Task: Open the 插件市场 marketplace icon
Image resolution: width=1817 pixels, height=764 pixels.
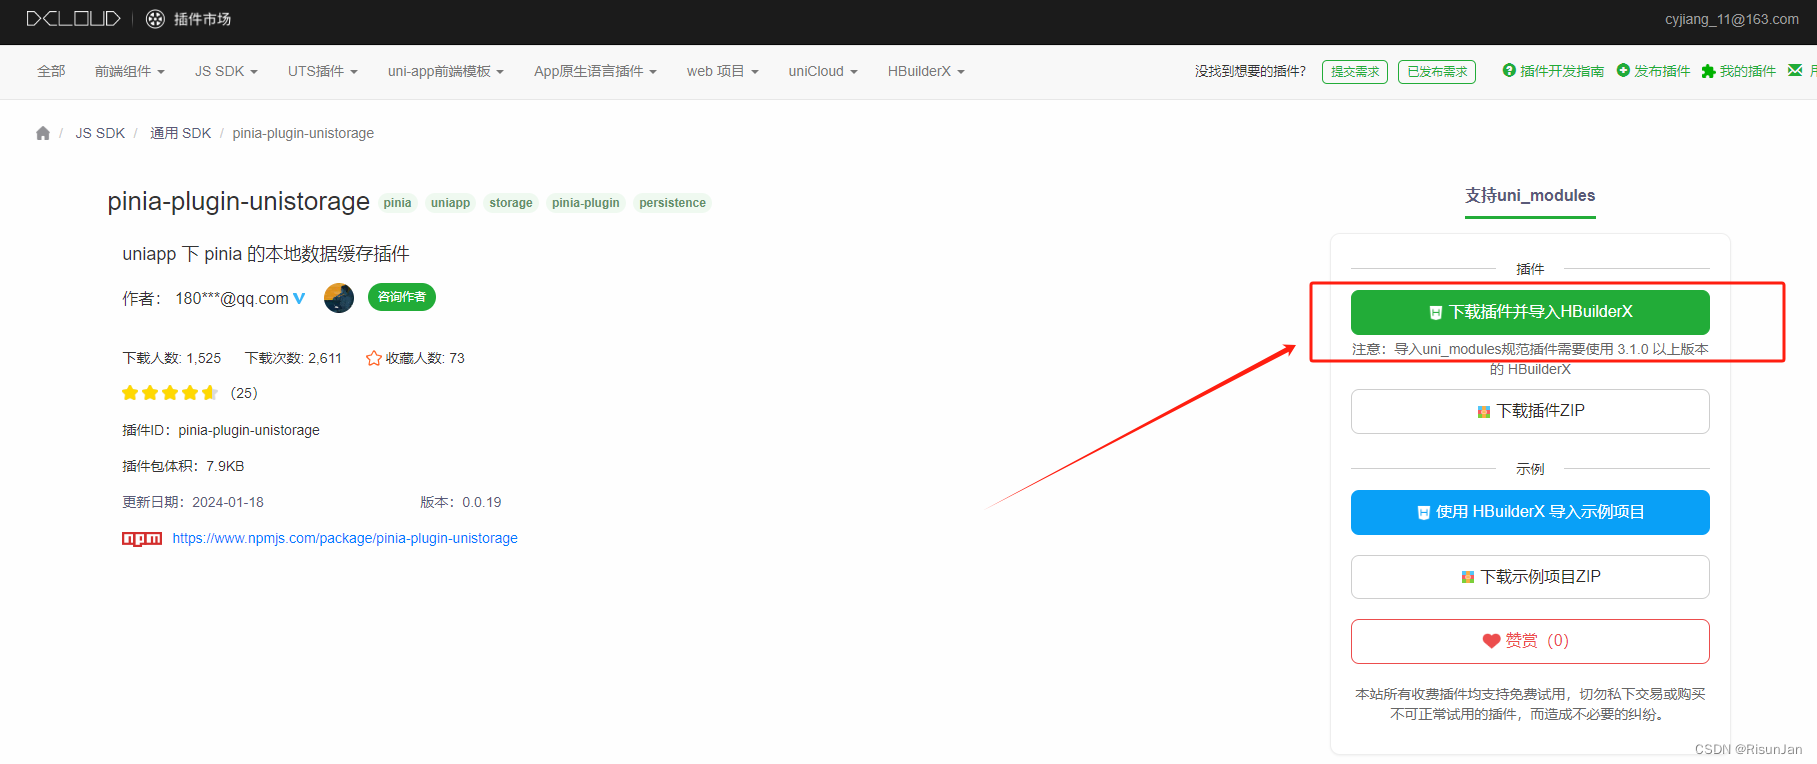Action: click(x=155, y=19)
